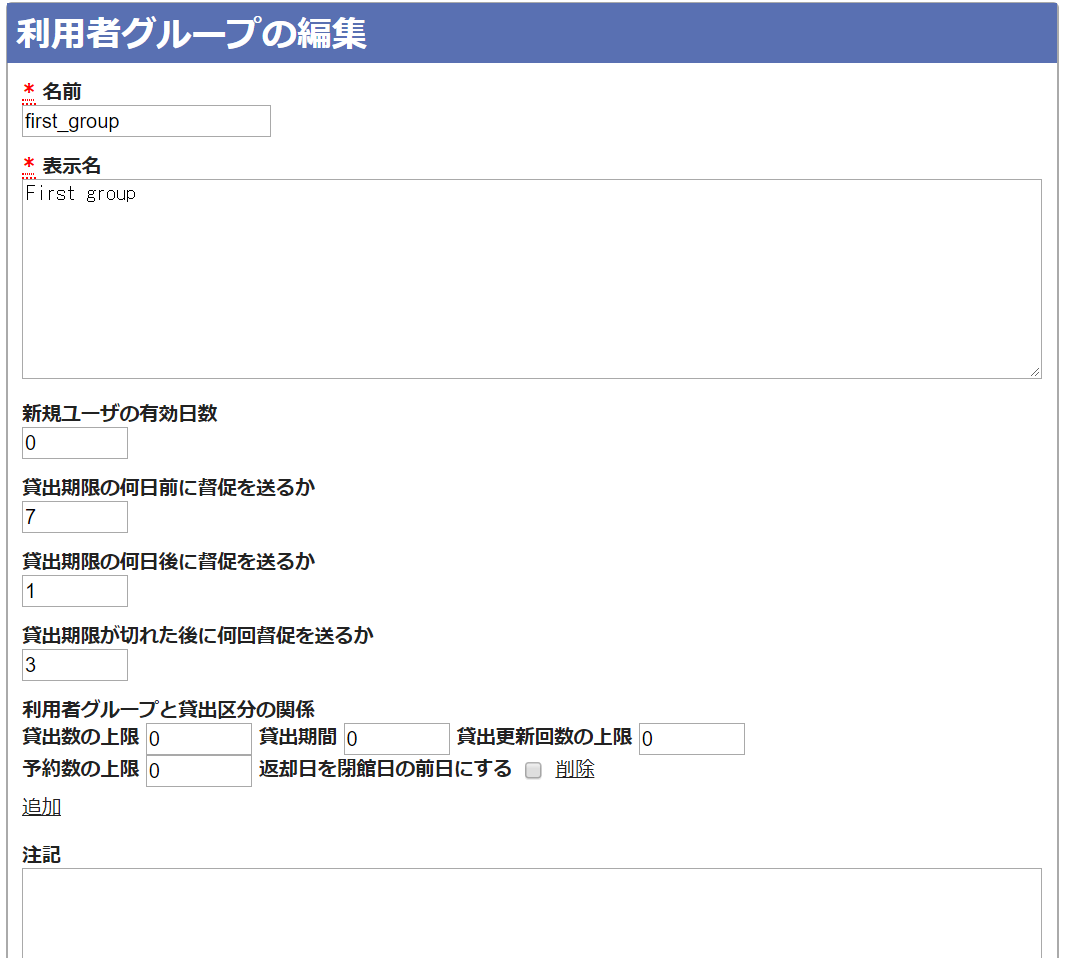Viewport: 1069px width, 958px height.
Task: Select the 貸出期限が切れた後に何回督促を送るか field
Action: point(75,665)
